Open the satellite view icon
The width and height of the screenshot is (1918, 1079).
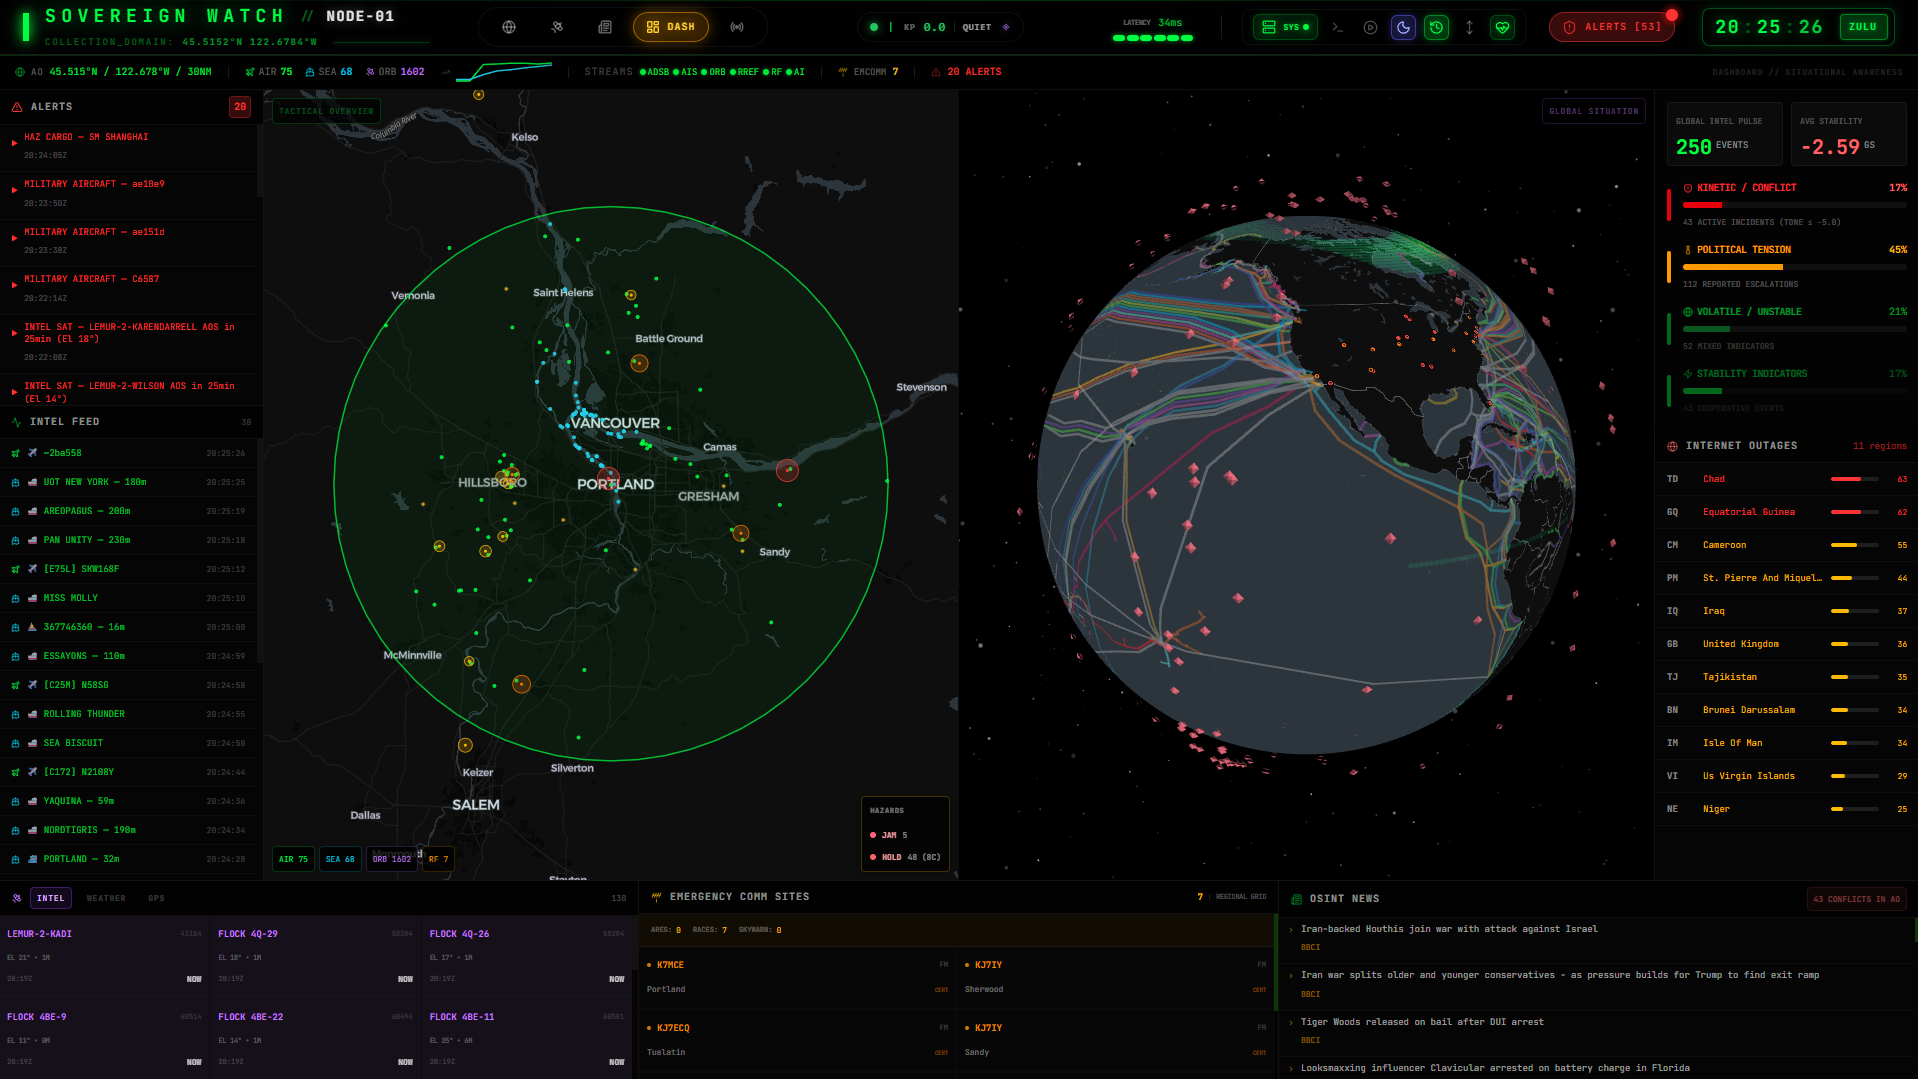[x=557, y=27]
